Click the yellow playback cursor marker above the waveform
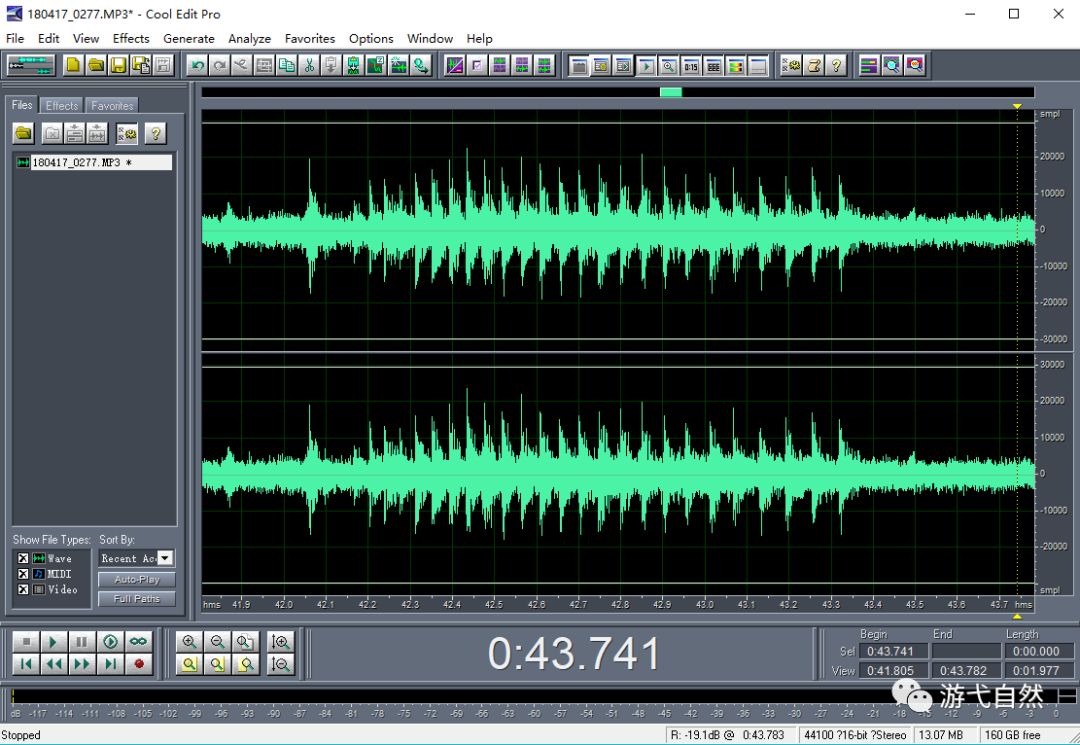Viewport: 1080px width, 745px height. (x=1017, y=106)
